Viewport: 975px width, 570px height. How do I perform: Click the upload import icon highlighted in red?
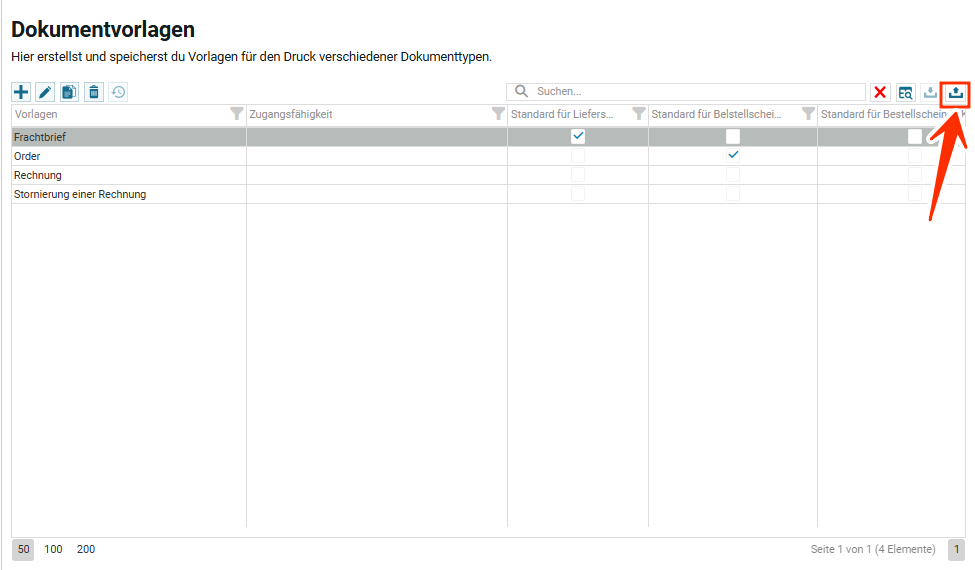click(x=956, y=92)
